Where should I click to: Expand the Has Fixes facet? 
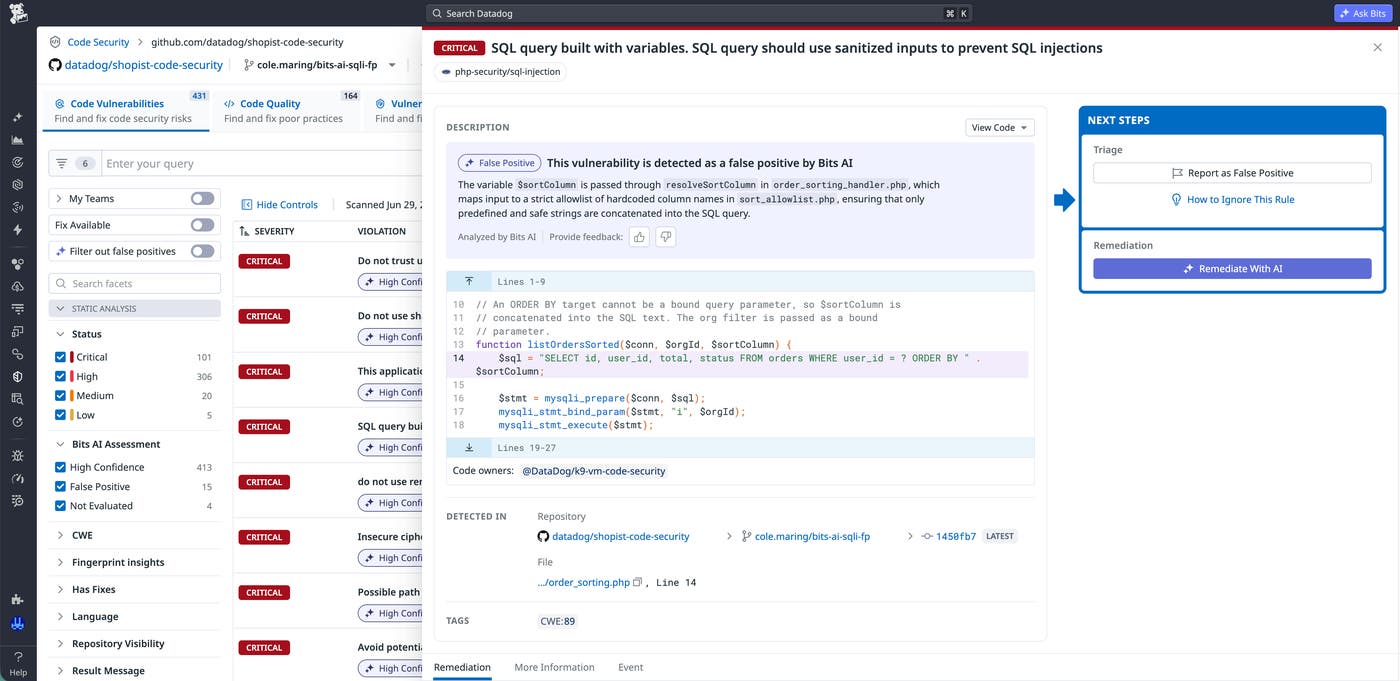coord(60,589)
